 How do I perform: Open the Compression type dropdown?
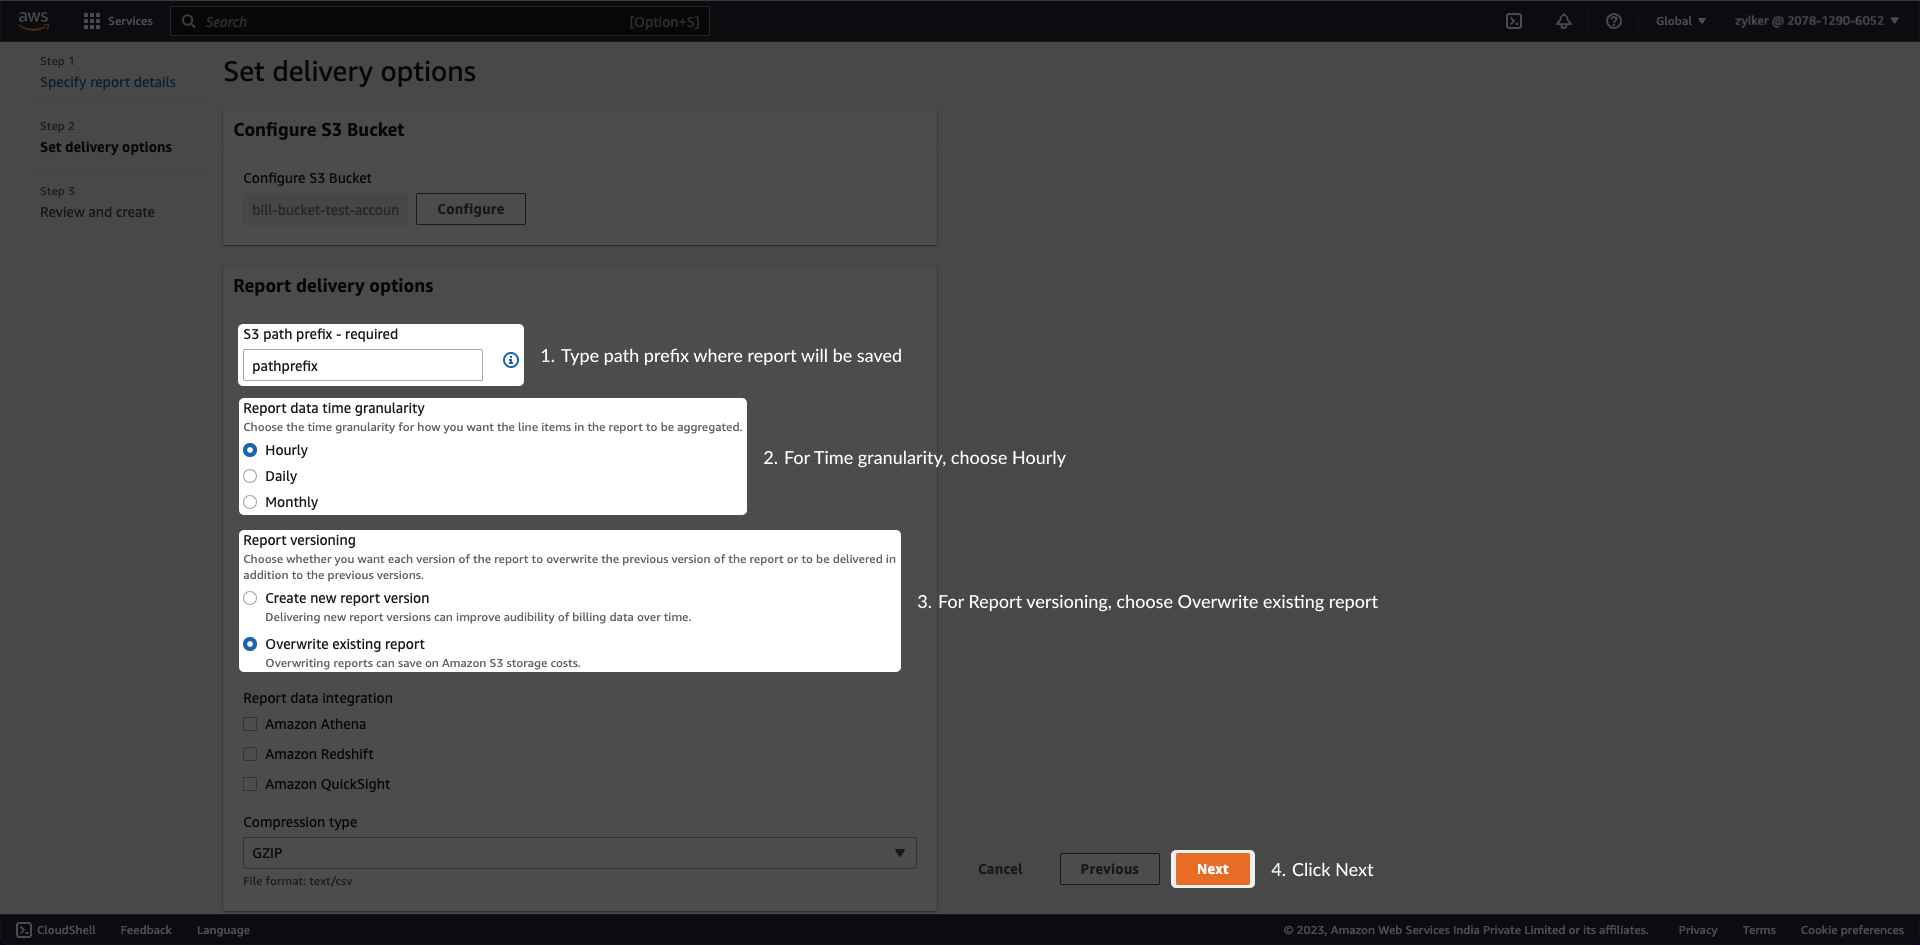578,853
